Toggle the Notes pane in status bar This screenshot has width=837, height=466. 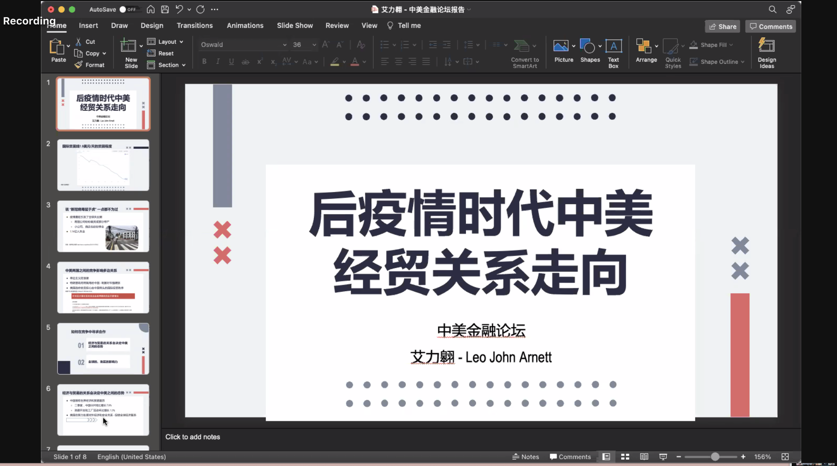tap(525, 457)
